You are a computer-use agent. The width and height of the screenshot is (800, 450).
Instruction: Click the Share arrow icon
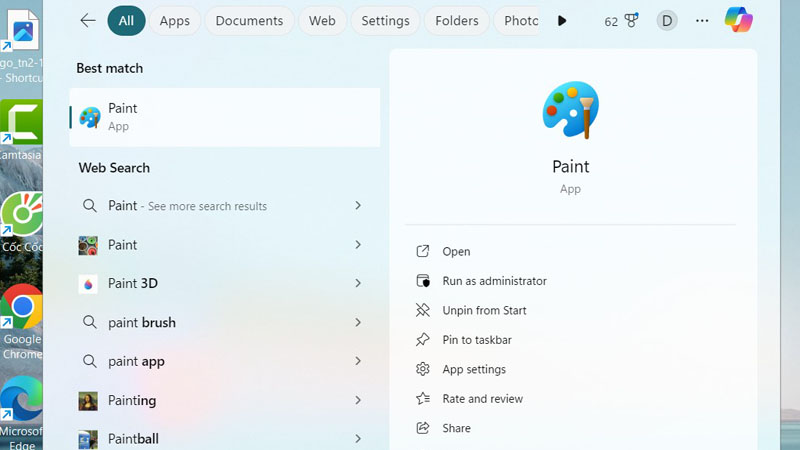click(x=422, y=428)
